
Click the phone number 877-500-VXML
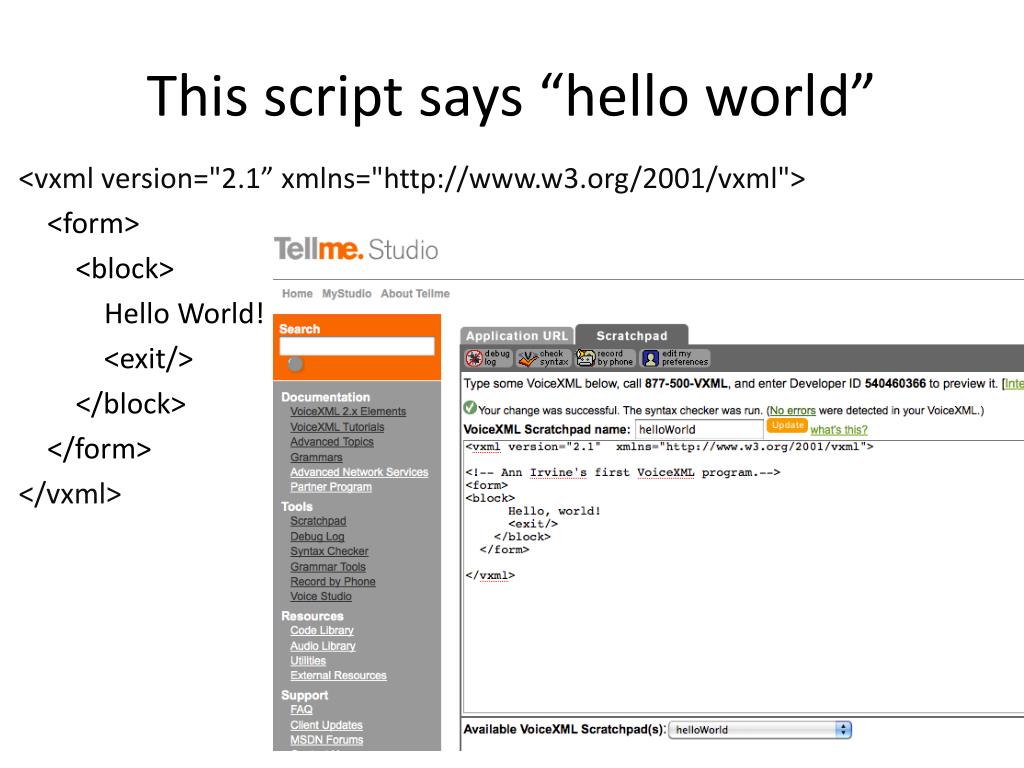686,384
